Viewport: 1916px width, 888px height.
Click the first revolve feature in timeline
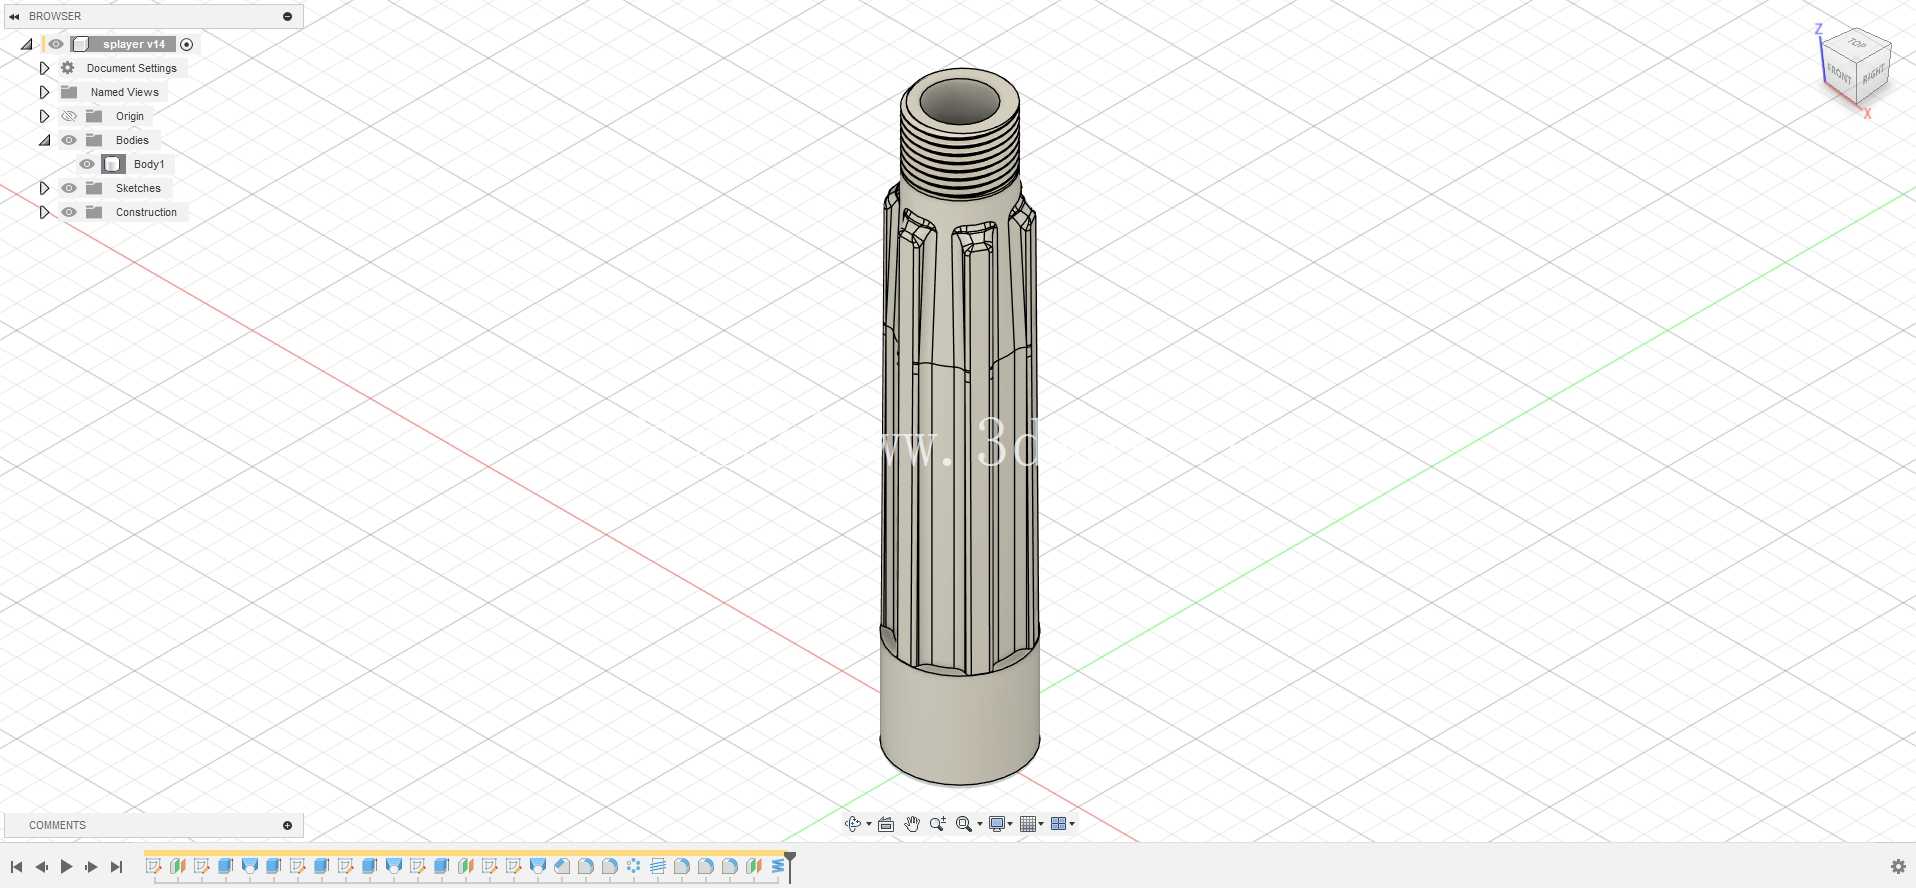(249, 866)
